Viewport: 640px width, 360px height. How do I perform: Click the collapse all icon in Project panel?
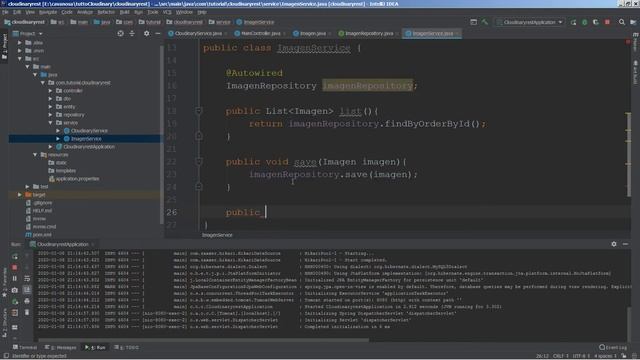point(132,33)
